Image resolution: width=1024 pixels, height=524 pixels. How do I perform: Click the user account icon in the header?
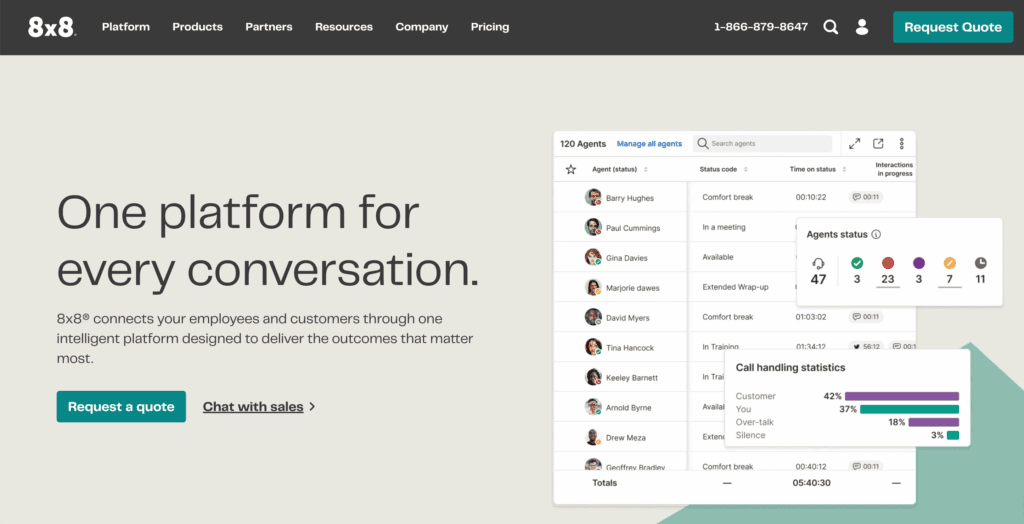pos(862,27)
